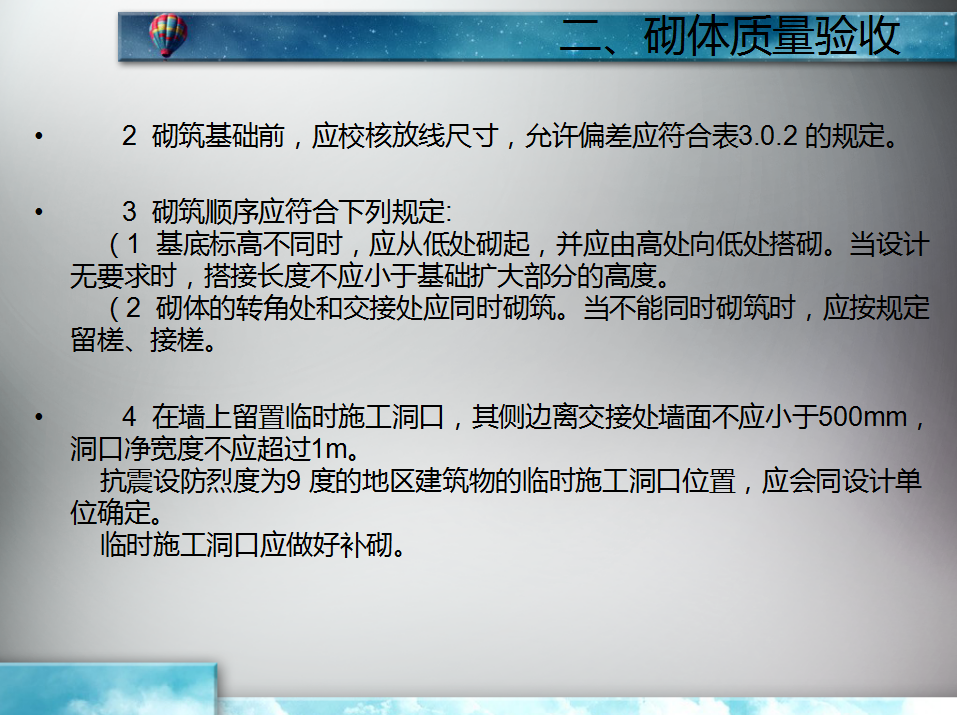Click the line starting （1 基底标高不同时

519,244
